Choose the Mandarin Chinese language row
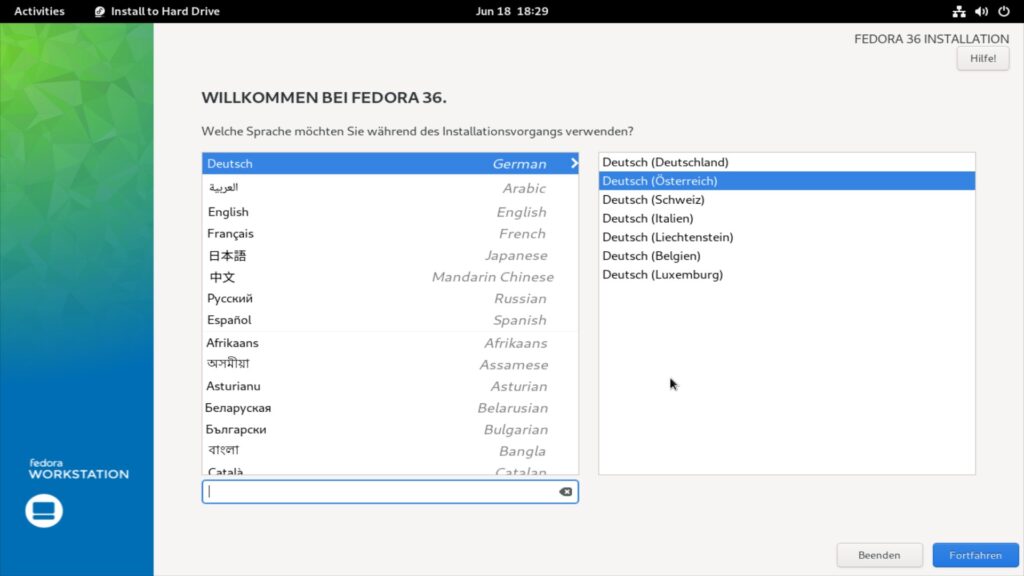The width and height of the screenshot is (1024, 576). coord(390,277)
